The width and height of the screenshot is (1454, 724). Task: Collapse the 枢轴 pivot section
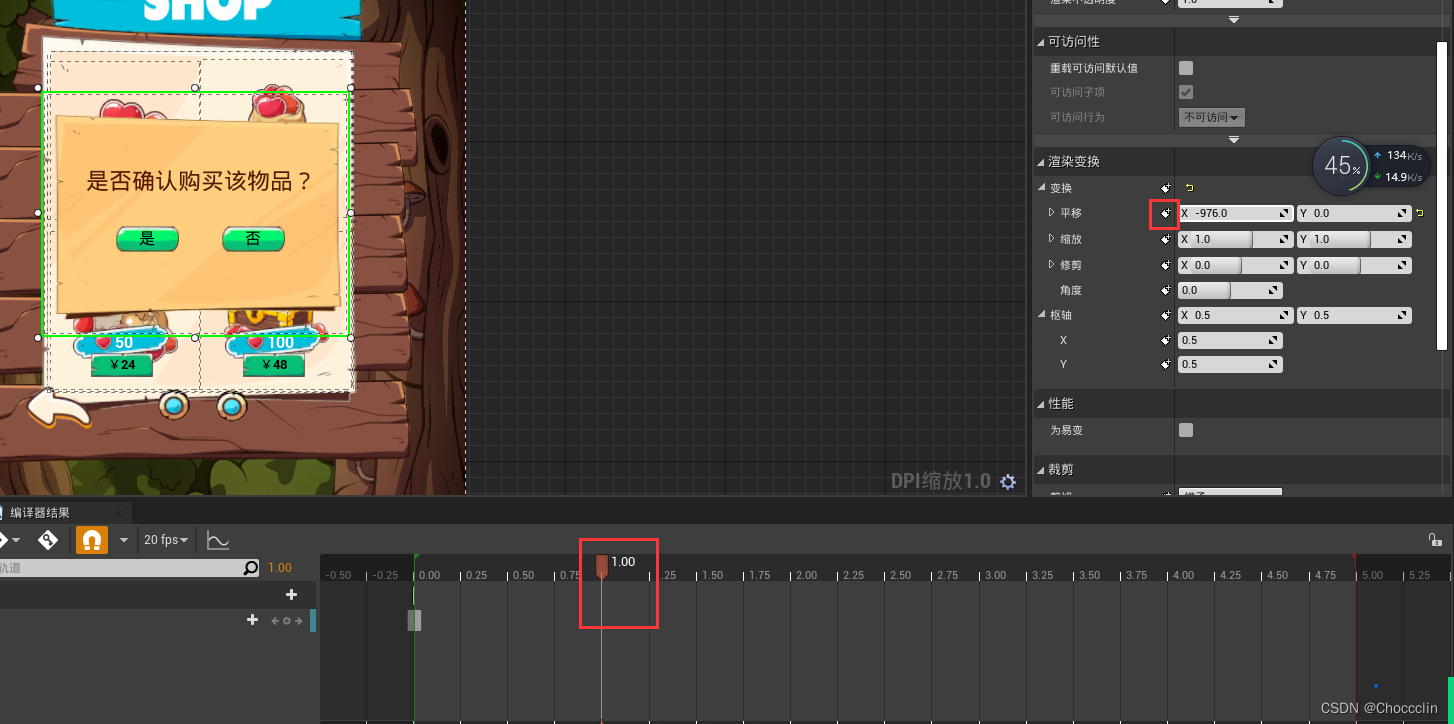(x=1041, y=315)
